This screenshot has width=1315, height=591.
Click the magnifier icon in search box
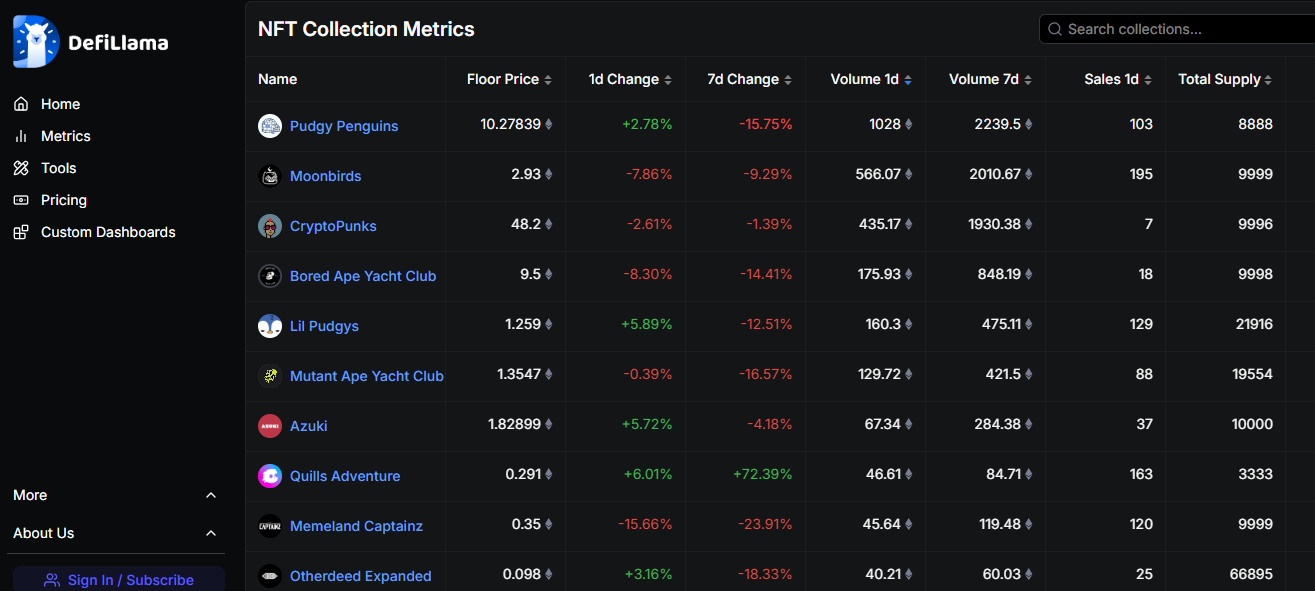[1055, 29]
